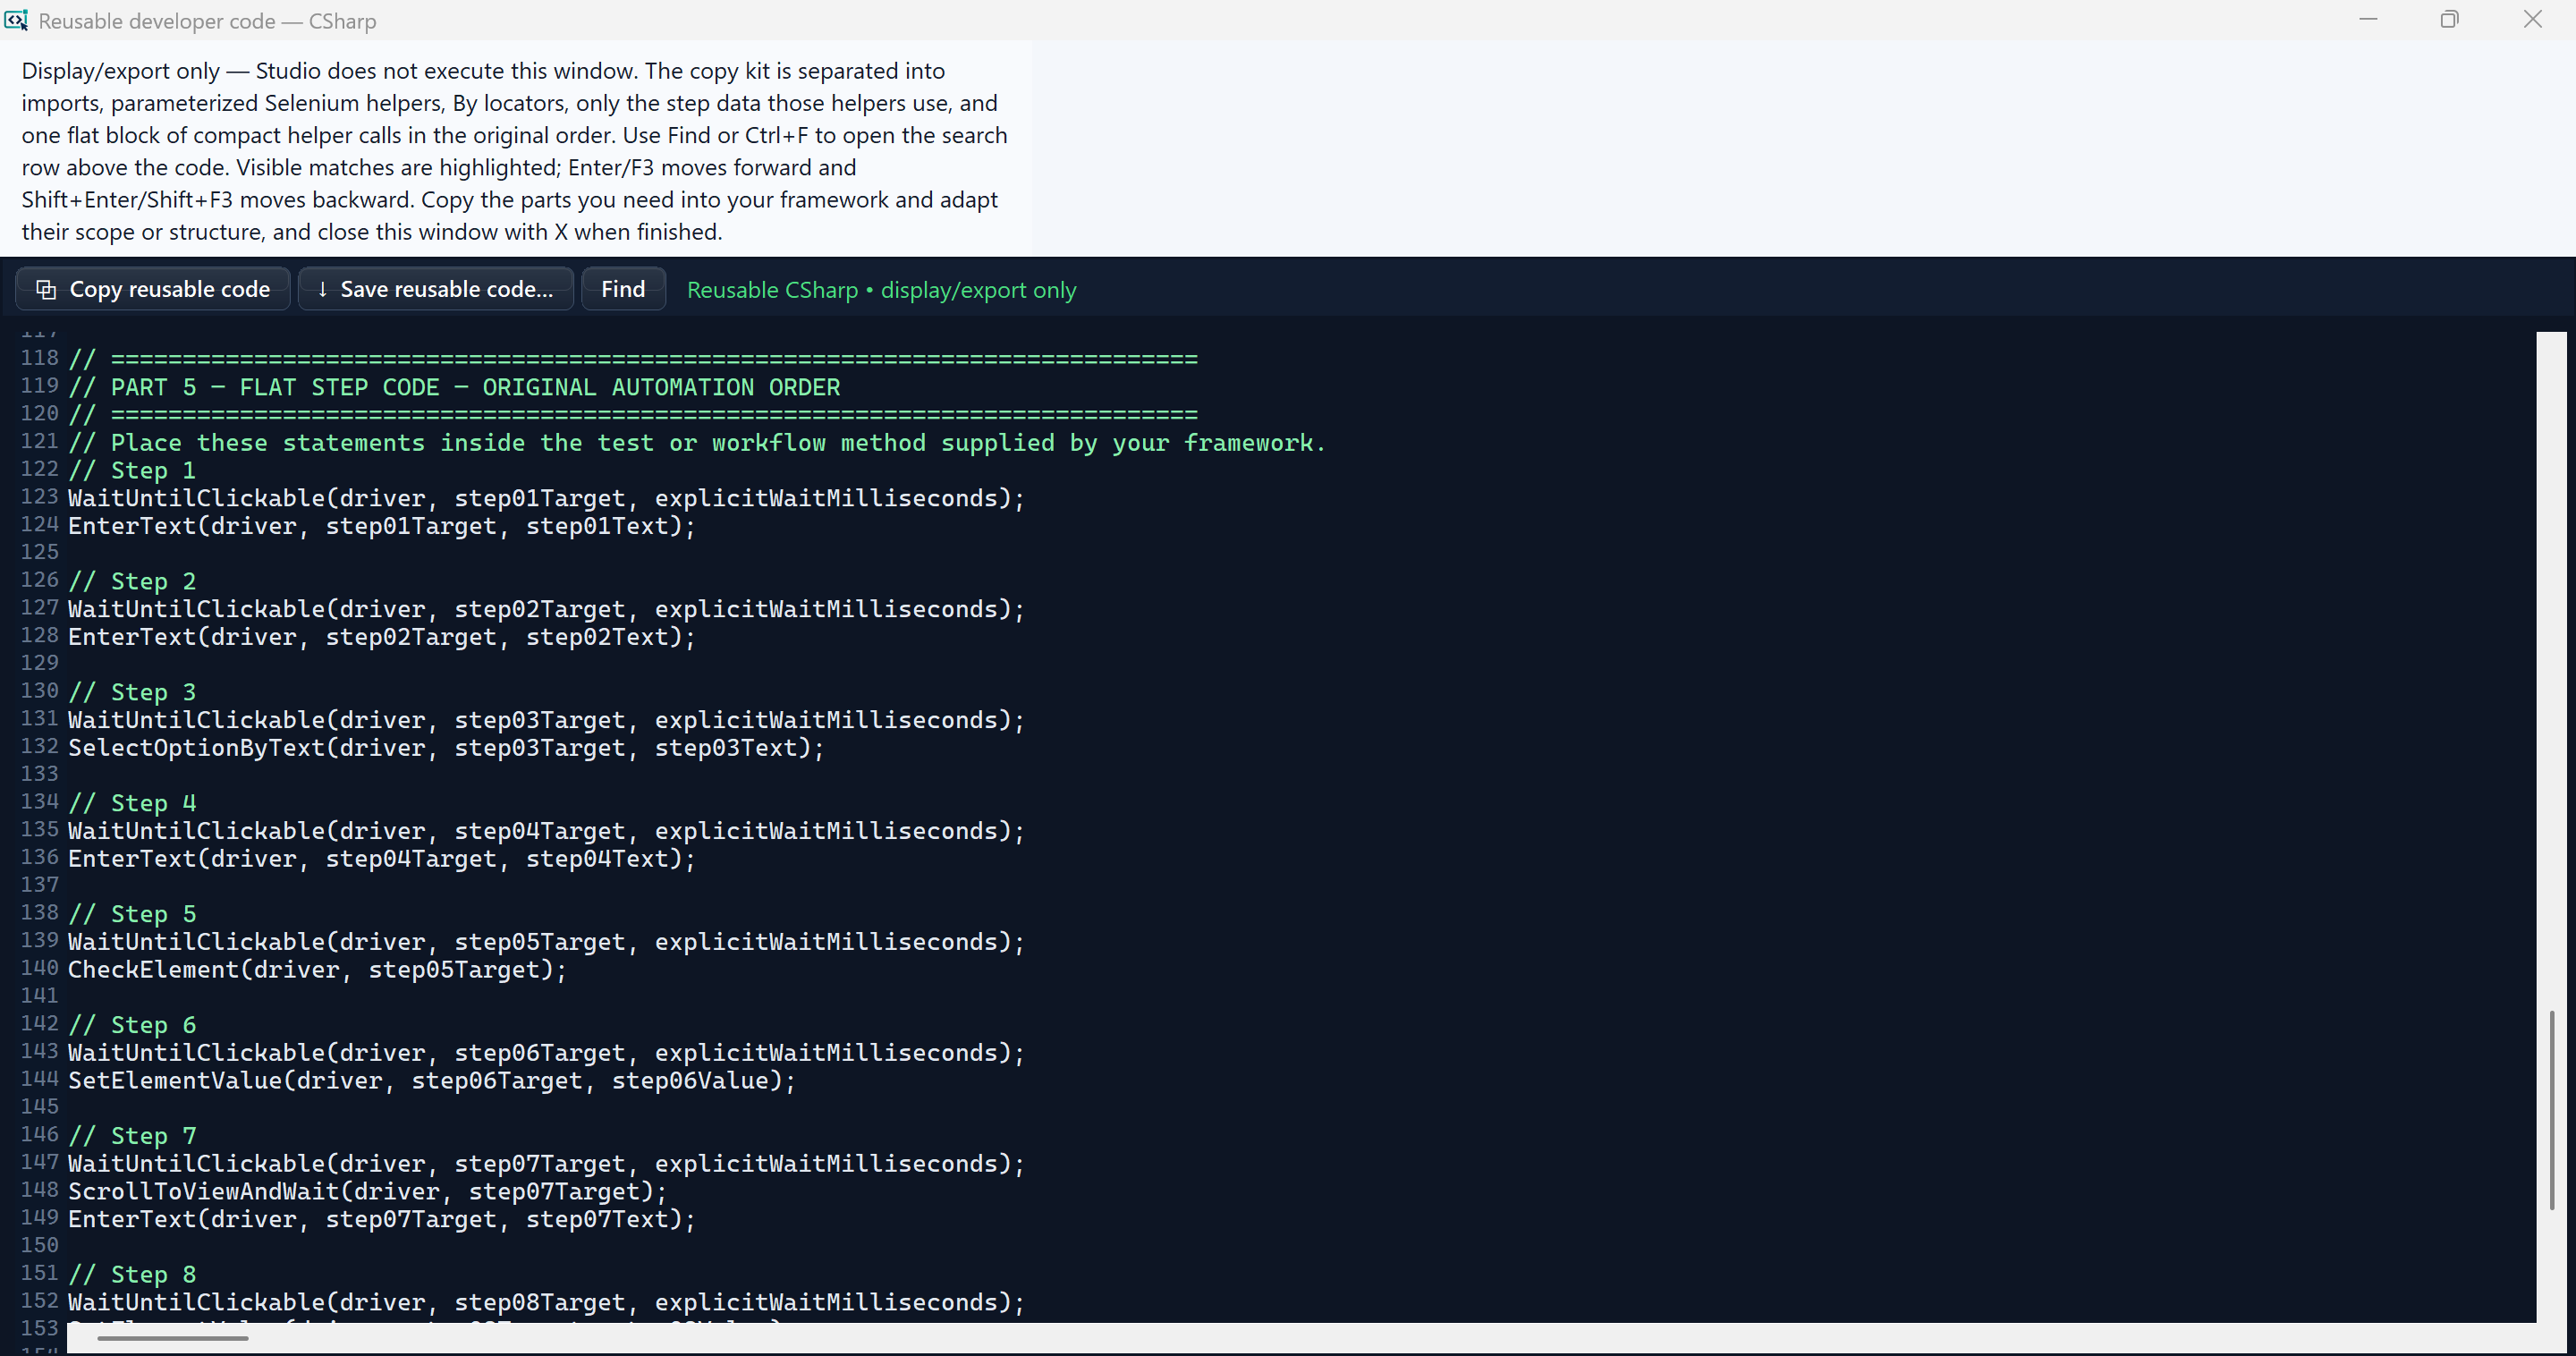This screenshot has width=2576, height=1356.
Task: Click the Copy reusable code button
Action: [153, 289]
